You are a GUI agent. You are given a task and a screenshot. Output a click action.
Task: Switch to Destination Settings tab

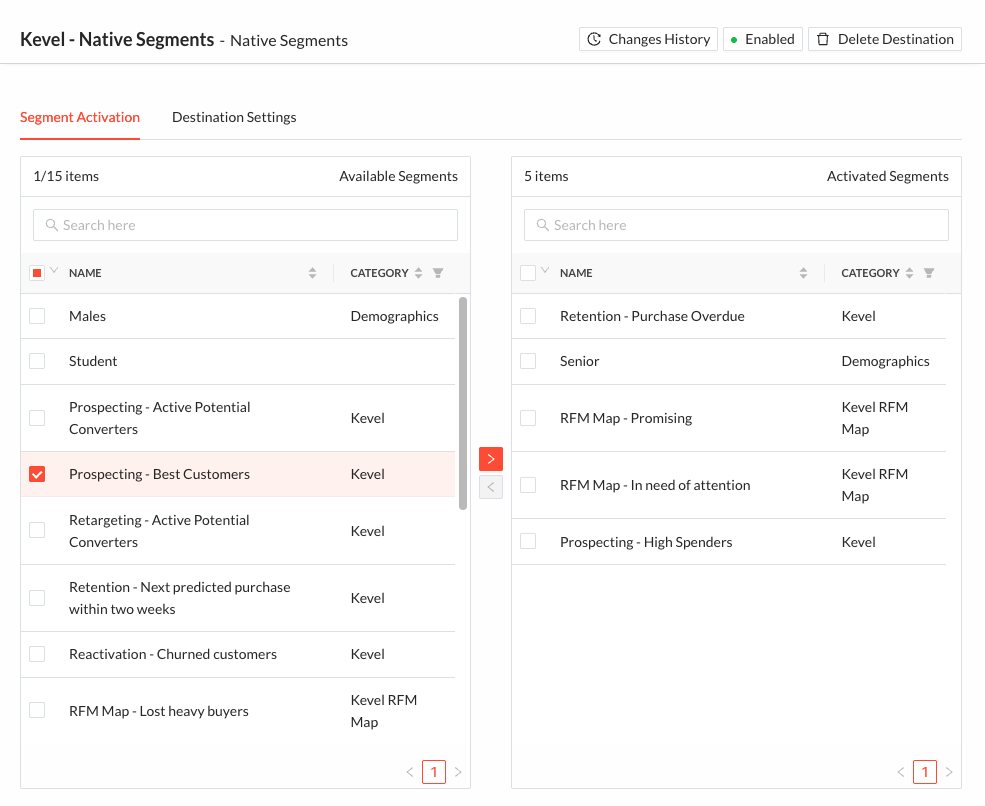(x=234, y=117)
